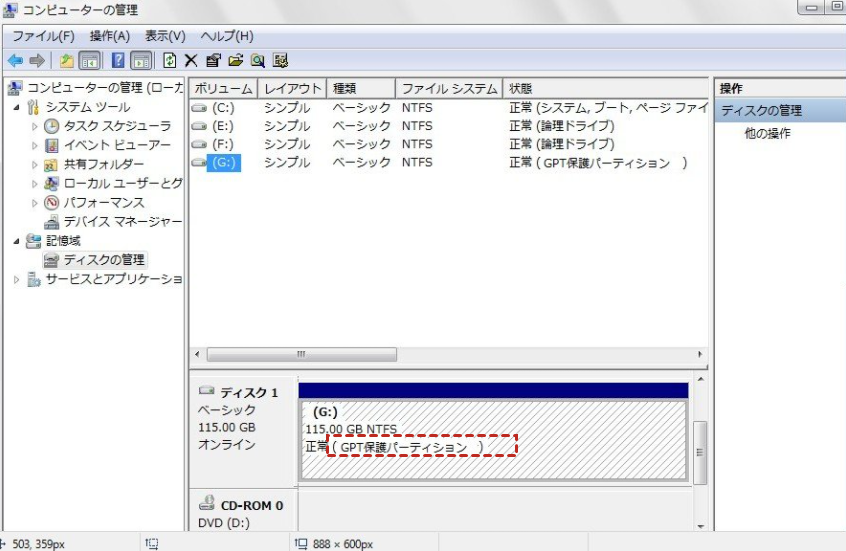
Task: Open 操作(A) menu
Action: (110, 36)
